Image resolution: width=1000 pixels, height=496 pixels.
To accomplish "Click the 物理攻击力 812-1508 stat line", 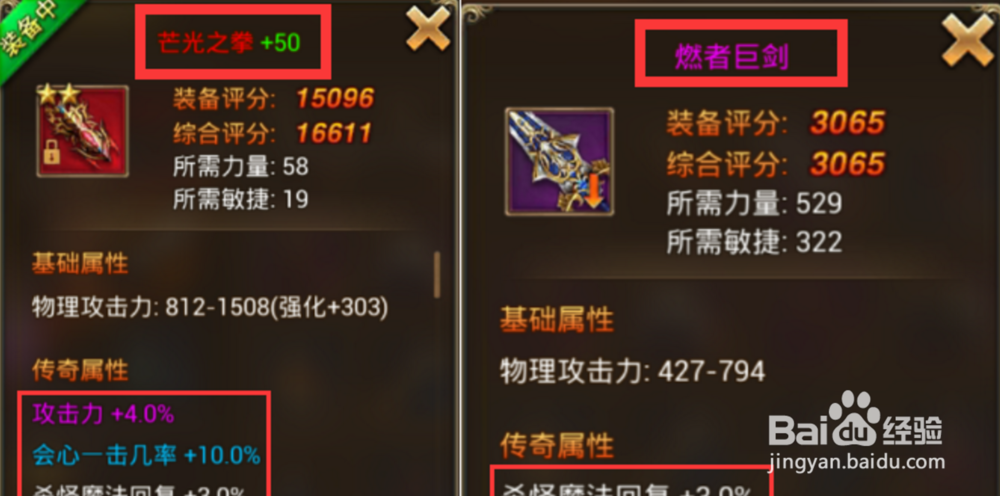I will click(x=210, y=309).
